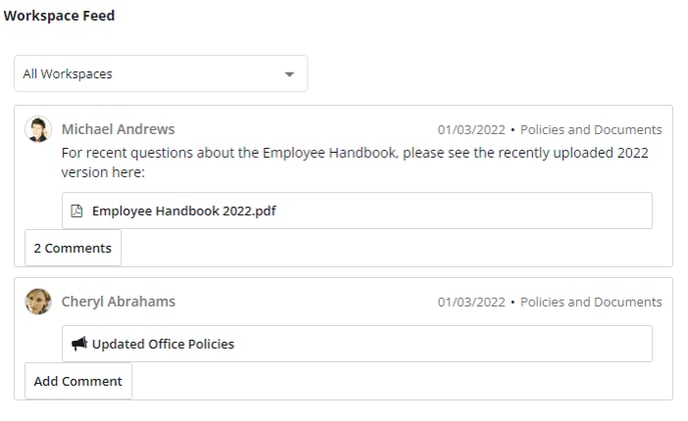The image size is (688, 421).
Task: Click the Michael Andrews name
Action: coord(118,129)
